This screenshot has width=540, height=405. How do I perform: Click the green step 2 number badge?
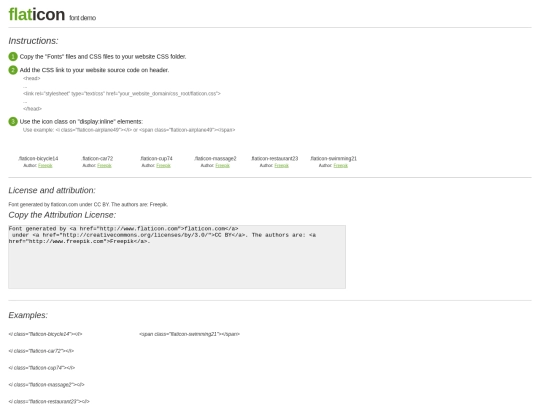pyautogui.click(x=13, y=70)
